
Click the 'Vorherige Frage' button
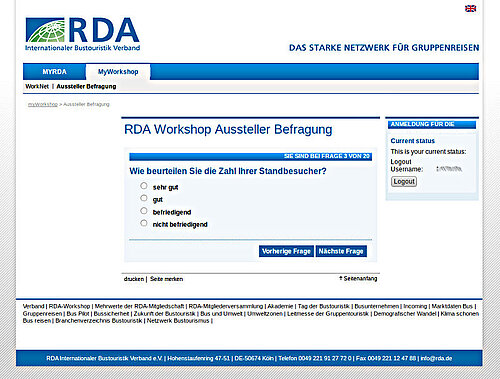point(286,251)
